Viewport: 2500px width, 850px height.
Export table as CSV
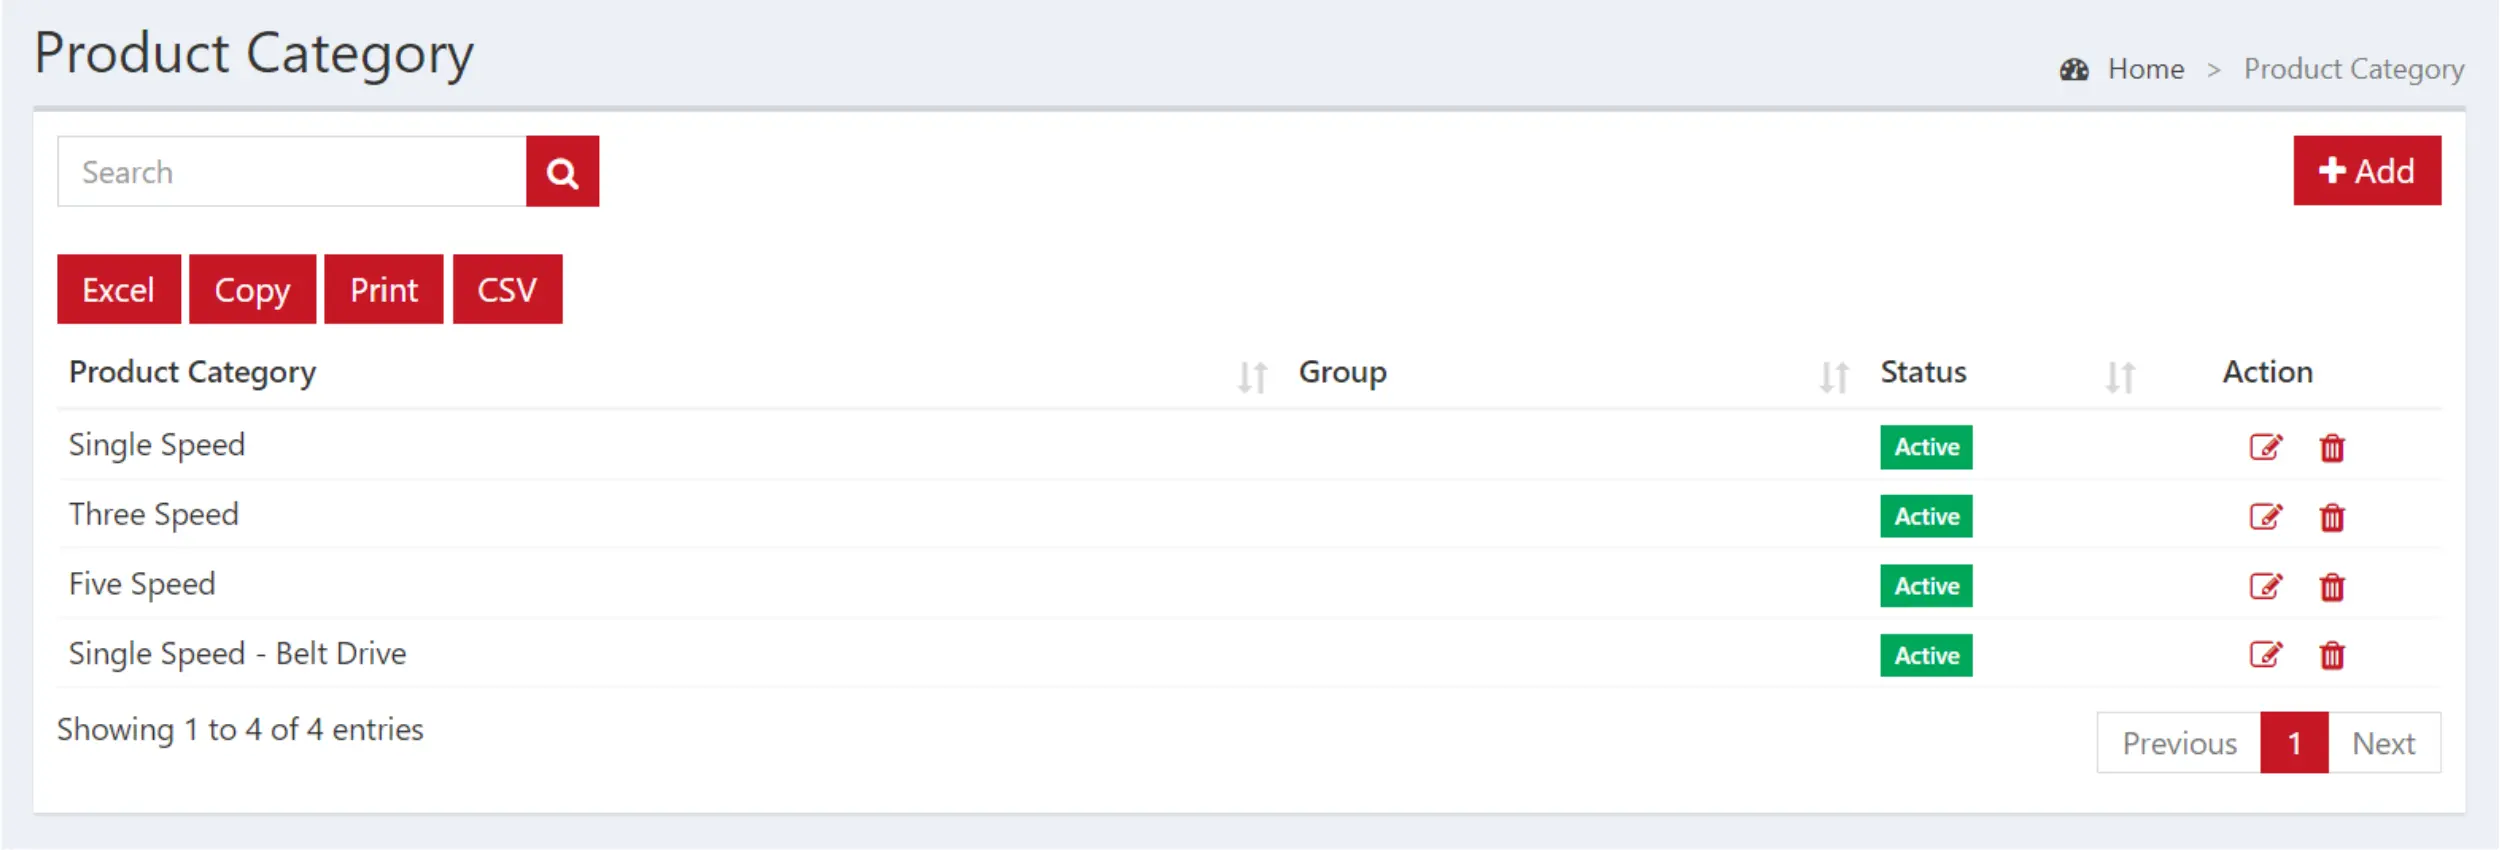point(507,290)
